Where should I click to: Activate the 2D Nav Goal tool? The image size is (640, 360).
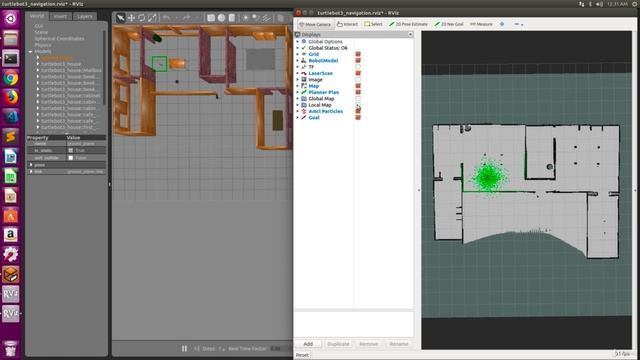point(449,24)
